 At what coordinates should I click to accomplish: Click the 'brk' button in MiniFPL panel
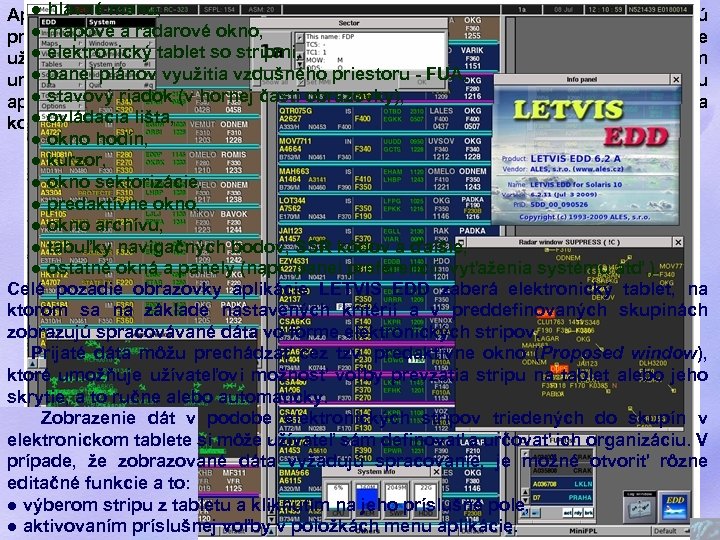pos(588,512)
